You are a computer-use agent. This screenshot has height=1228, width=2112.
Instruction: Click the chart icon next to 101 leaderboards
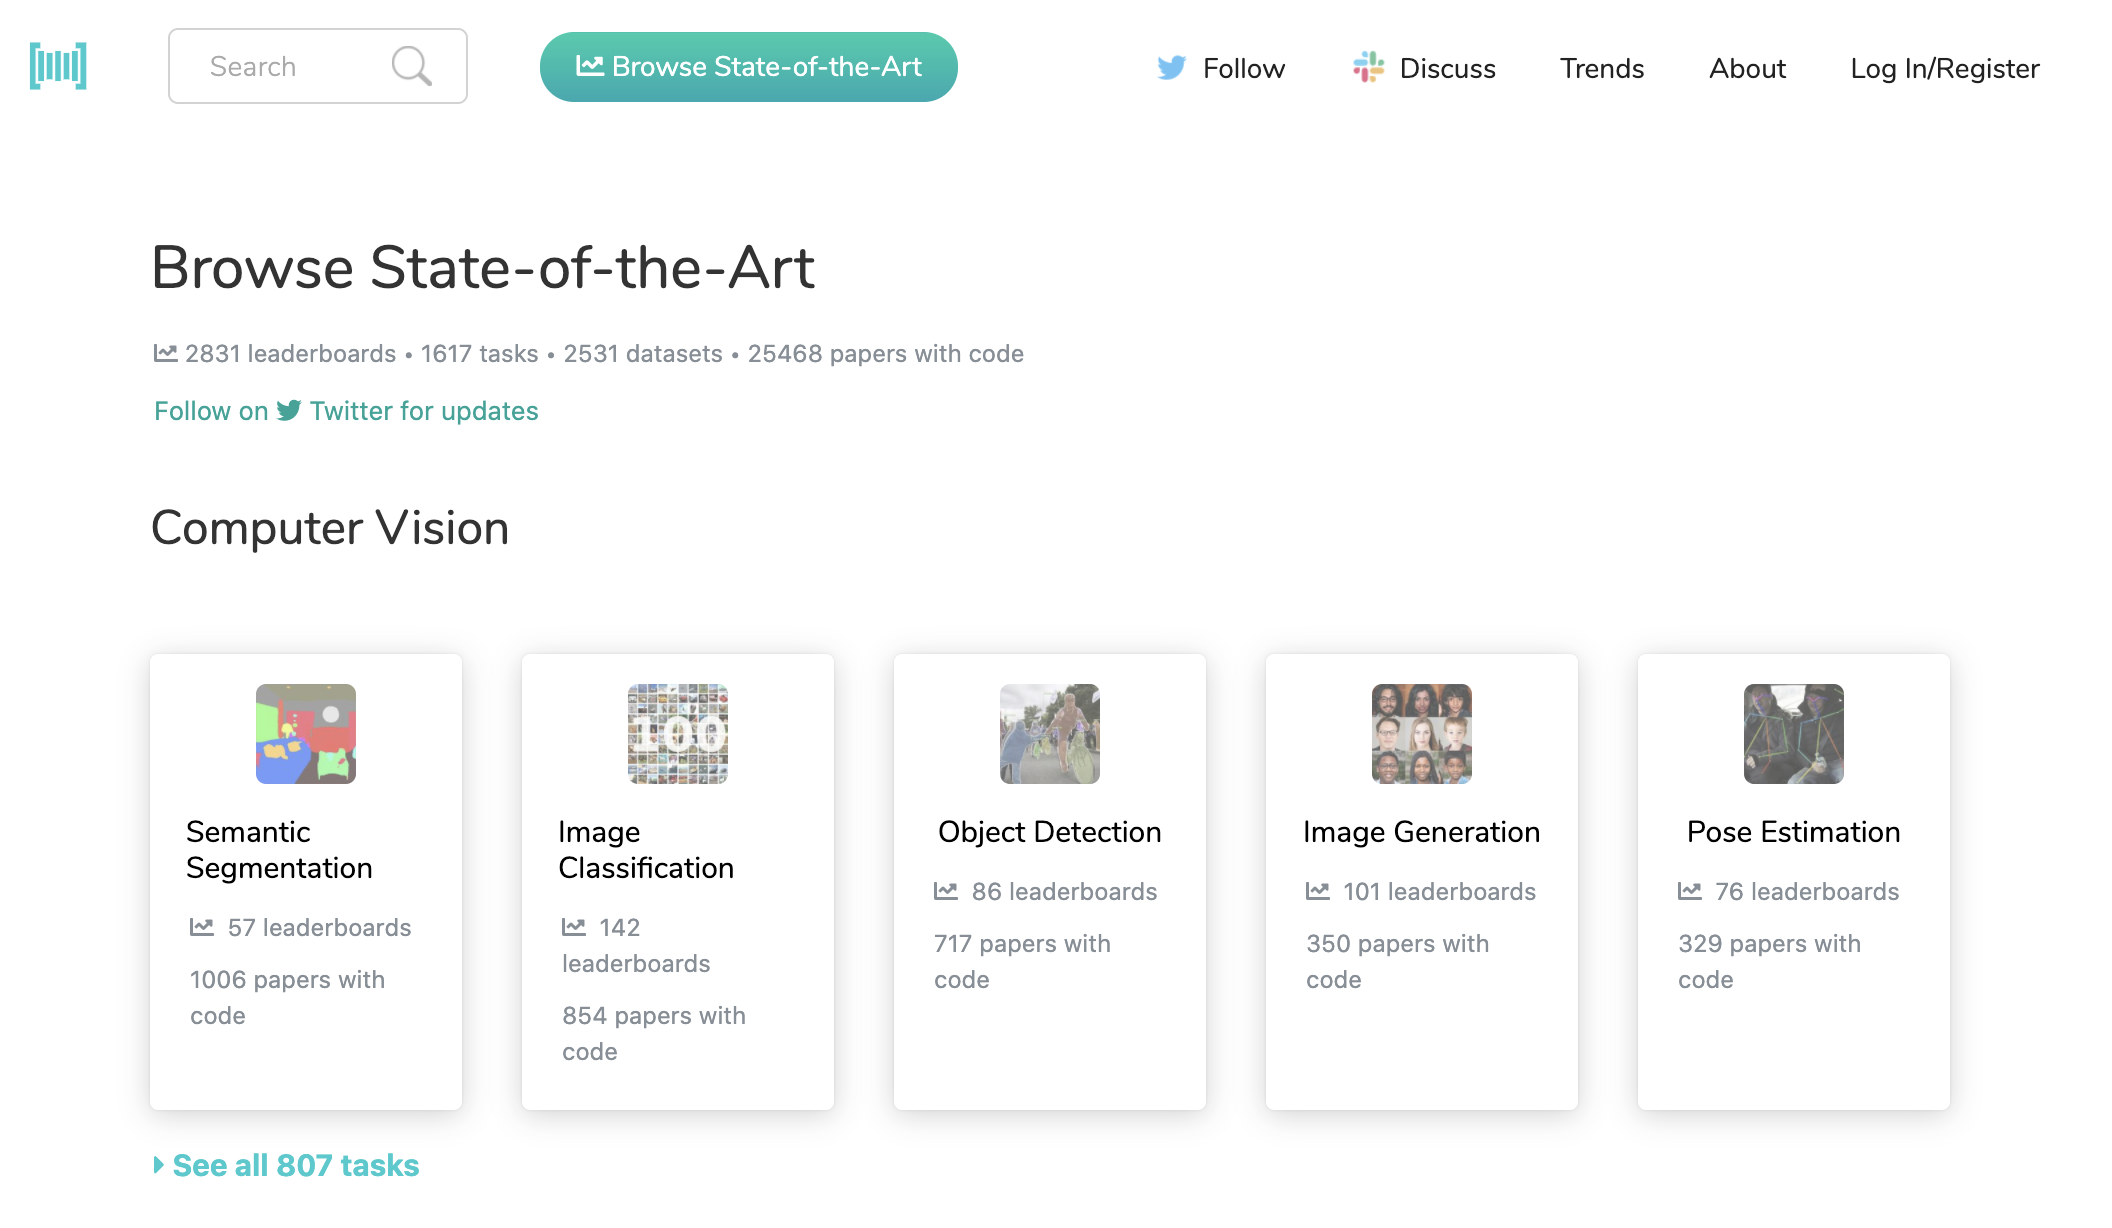point(1318,891)
